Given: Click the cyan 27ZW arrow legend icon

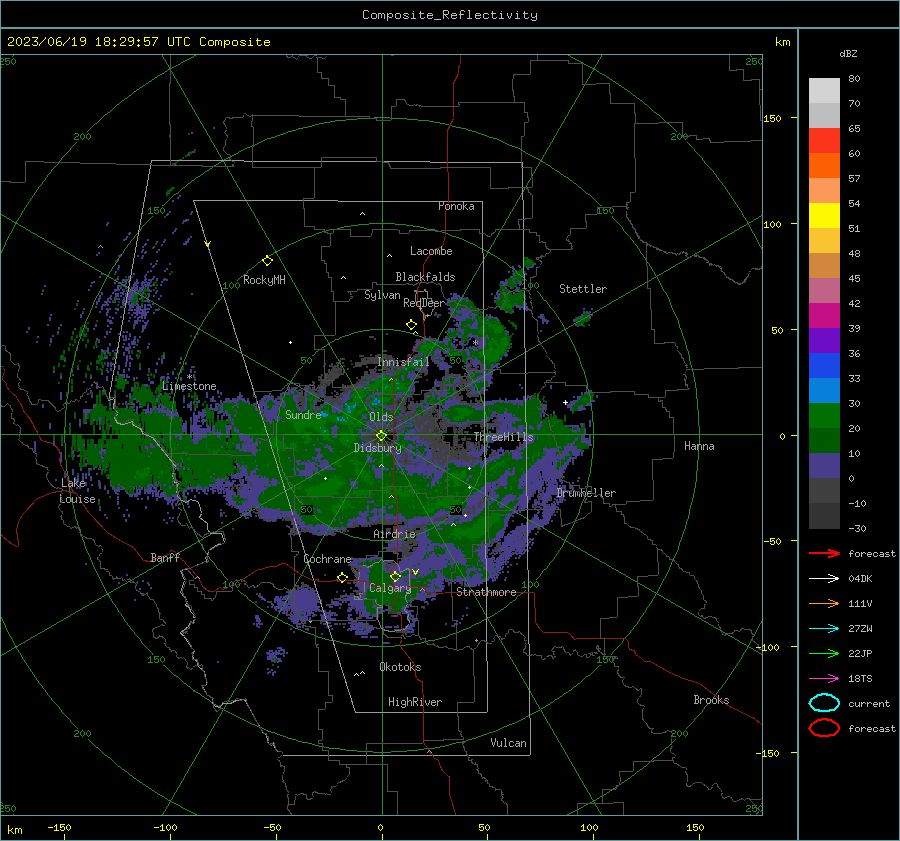Looking at the screenshot, I should pyautogui.click(x=824, y=629).
